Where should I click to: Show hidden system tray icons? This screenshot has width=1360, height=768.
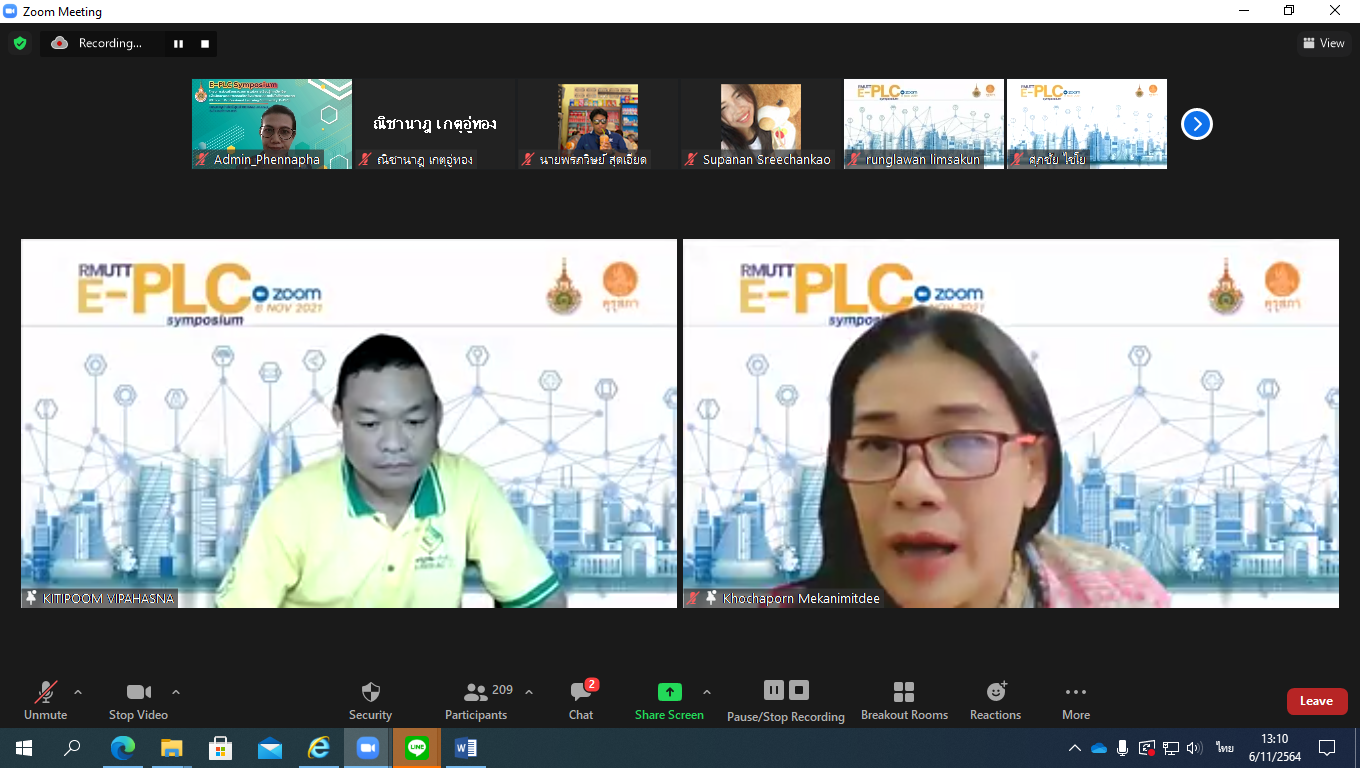point(1075,748)
